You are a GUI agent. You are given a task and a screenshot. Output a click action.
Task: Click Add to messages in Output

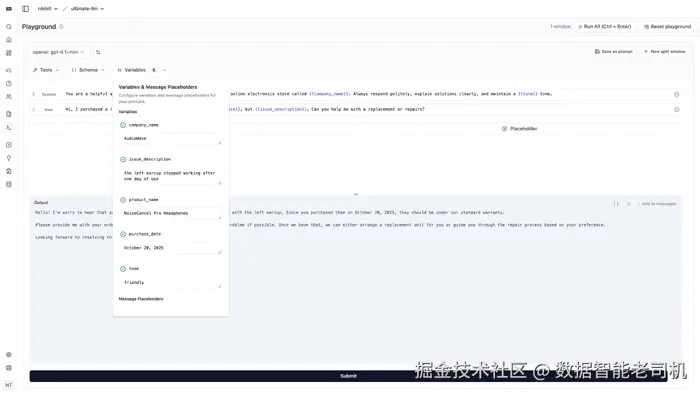[657, 204]
